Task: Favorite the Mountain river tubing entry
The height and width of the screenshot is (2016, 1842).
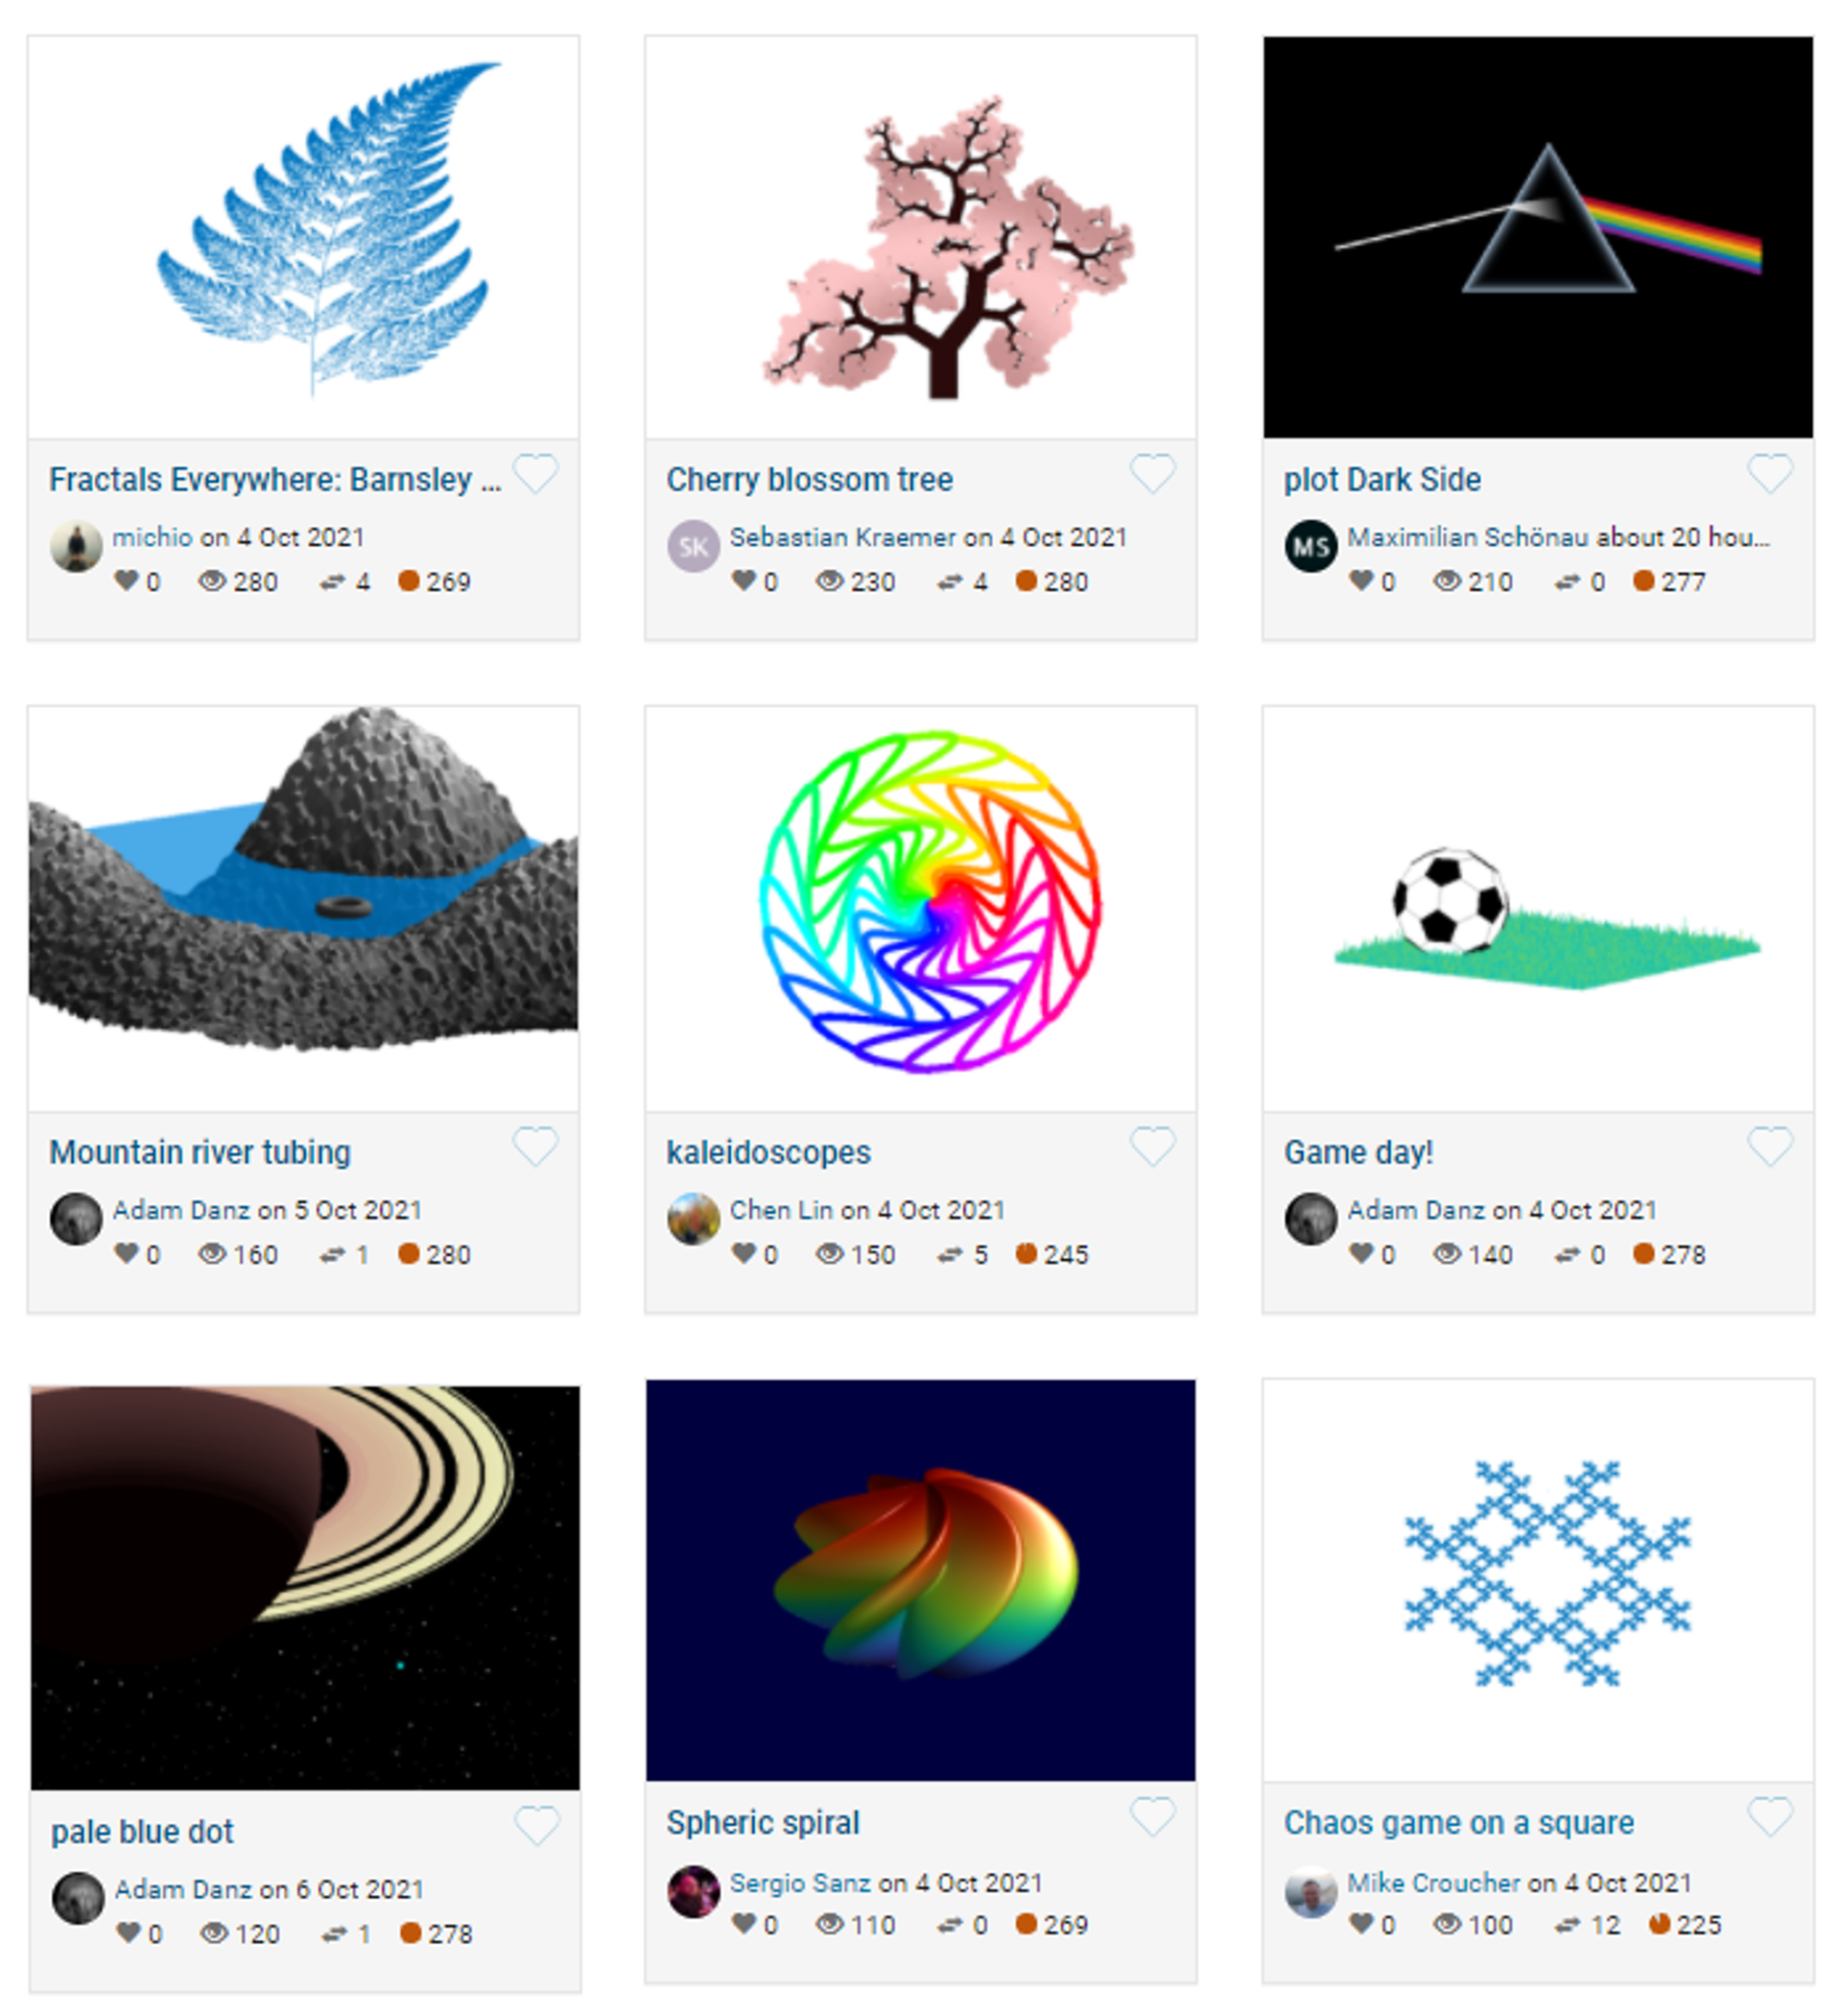Action: coord(535,1146)
